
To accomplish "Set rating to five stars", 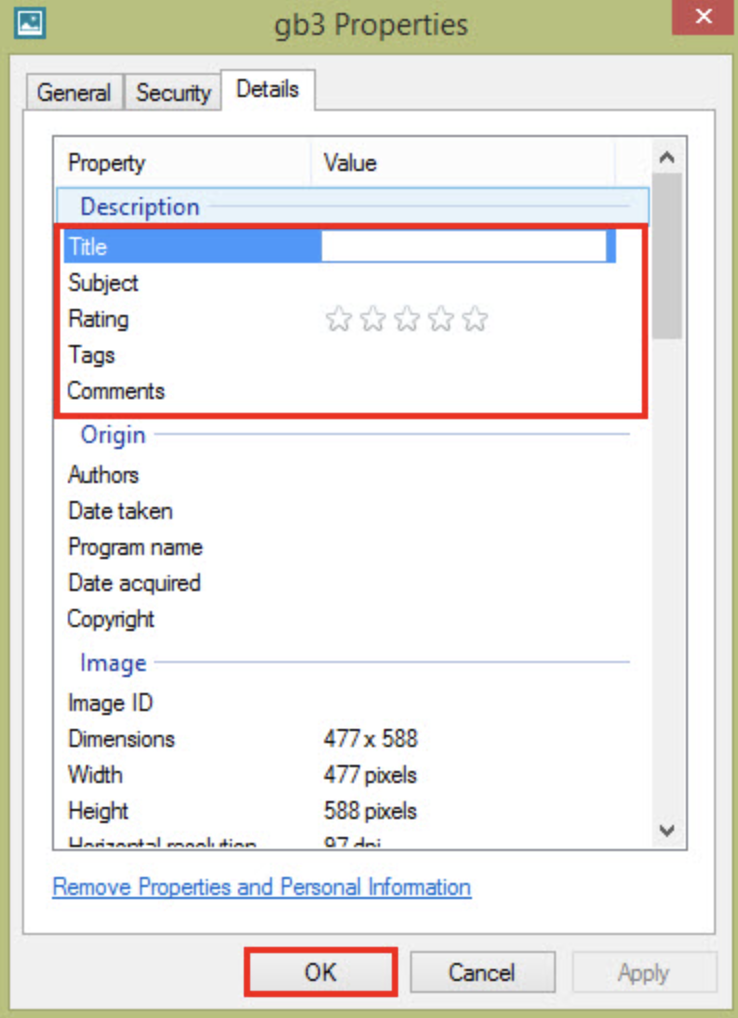I will click(x=475, y=320).
